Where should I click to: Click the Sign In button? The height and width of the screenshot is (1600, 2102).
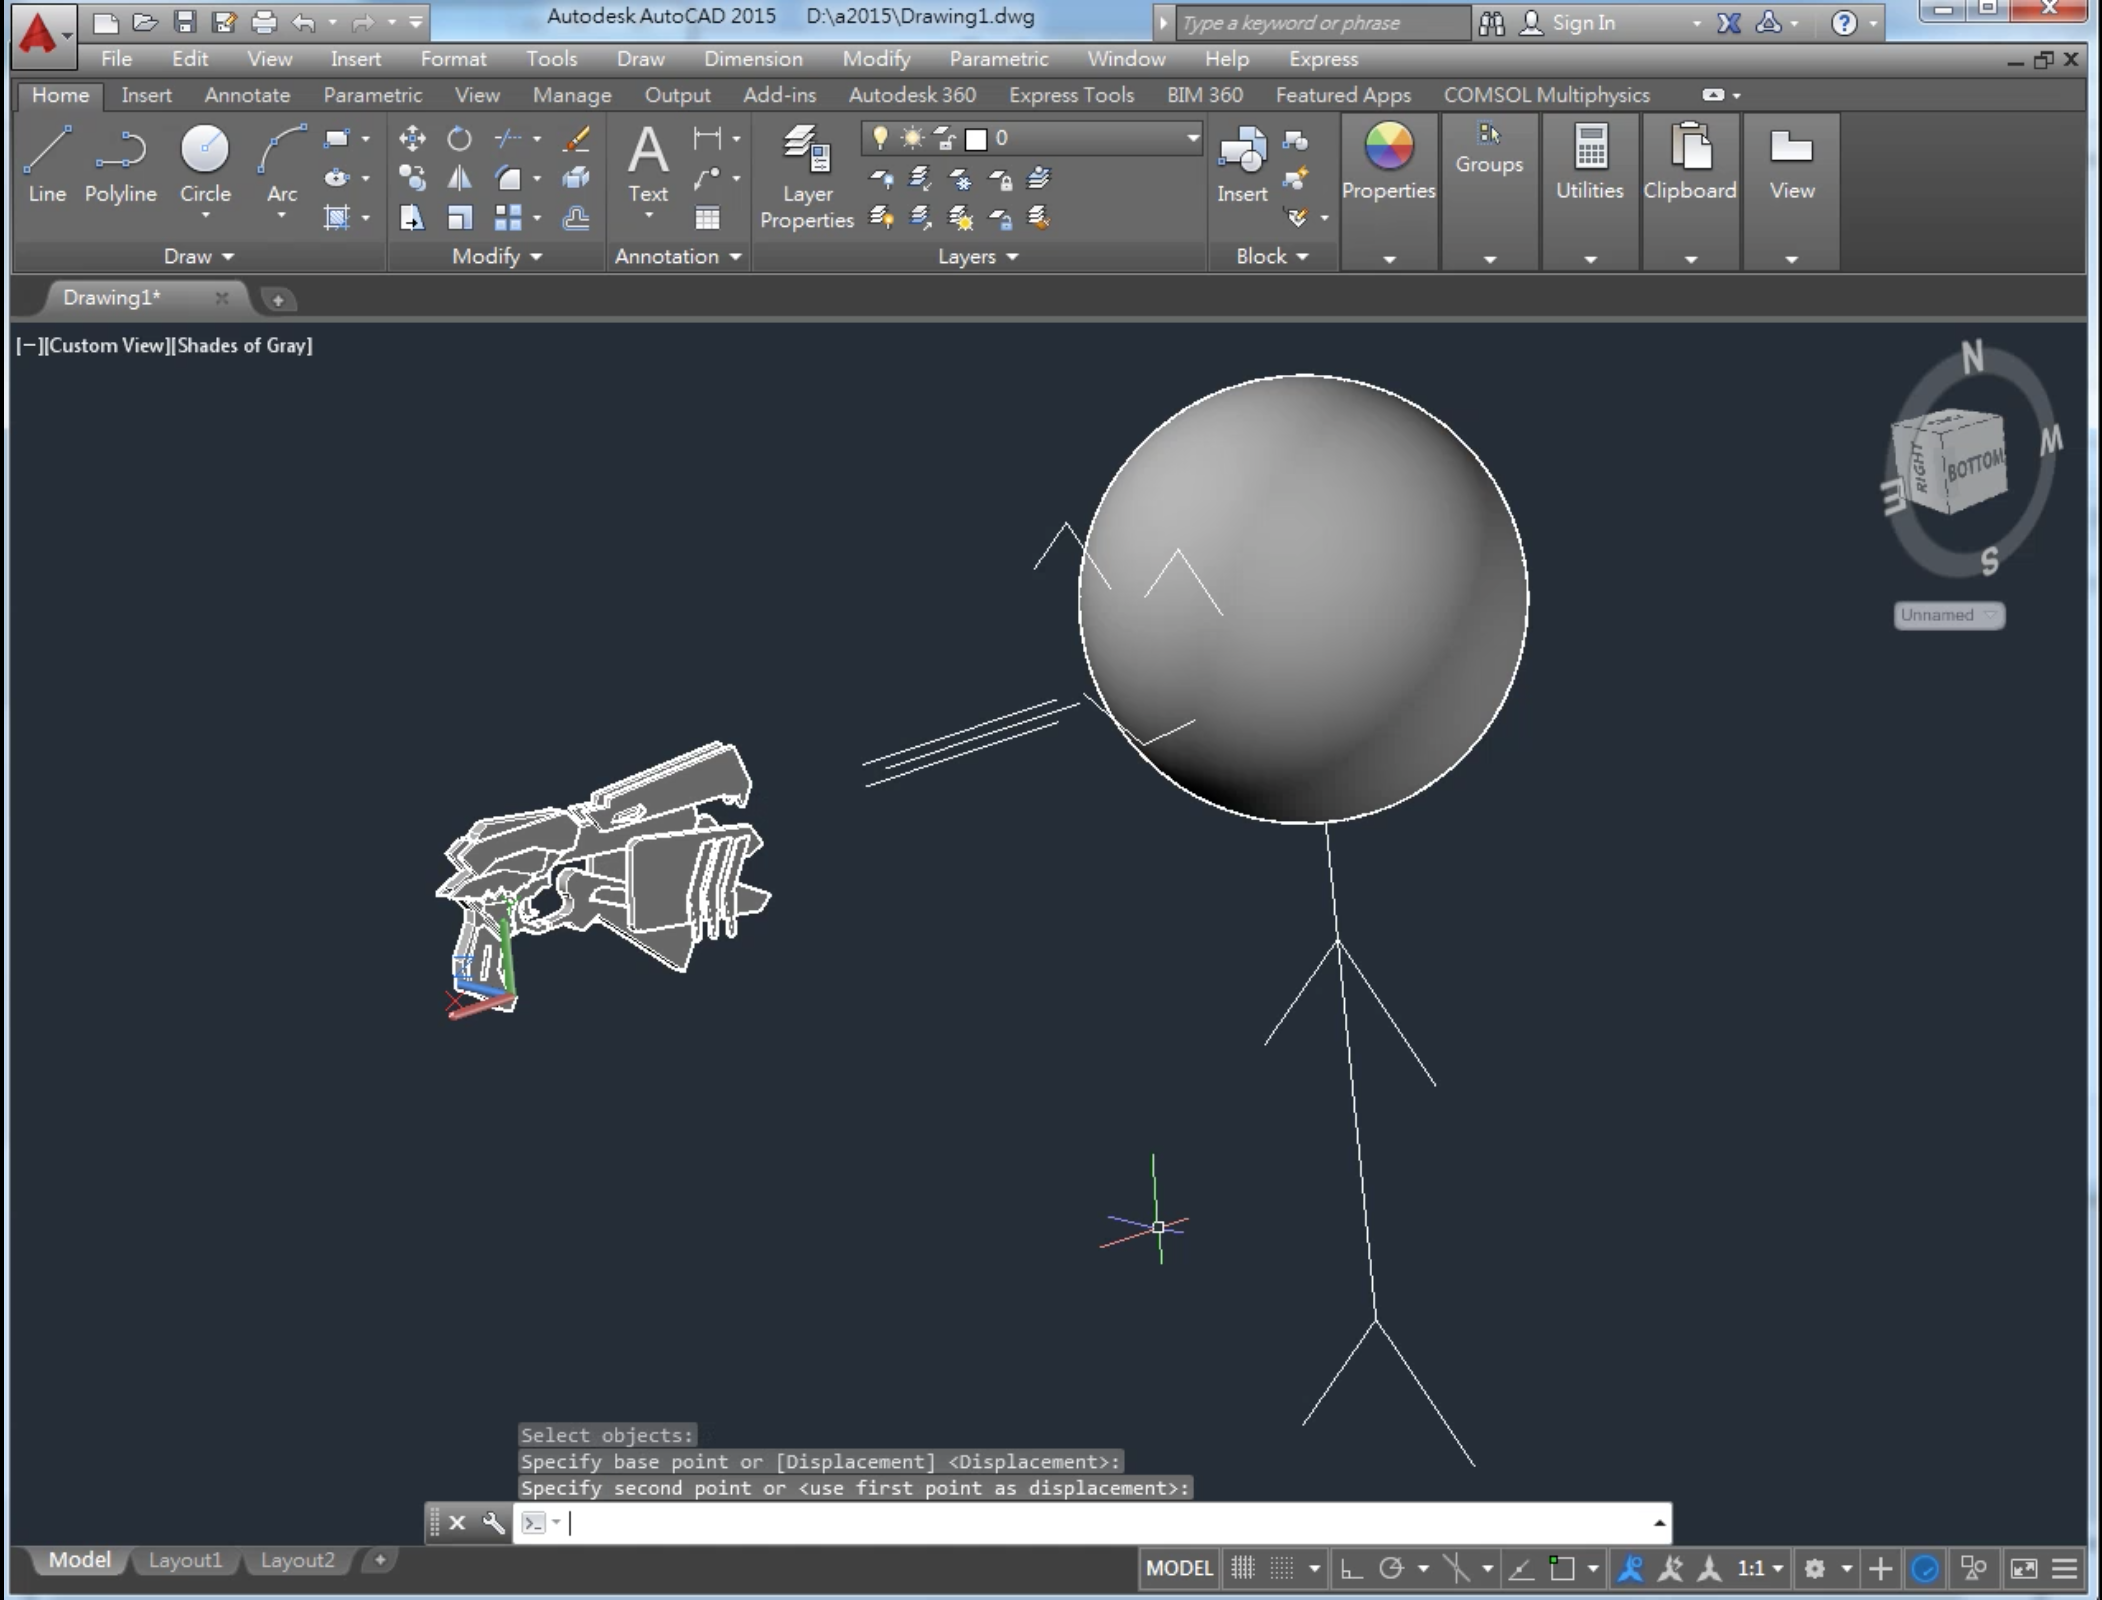point(1582,22)
